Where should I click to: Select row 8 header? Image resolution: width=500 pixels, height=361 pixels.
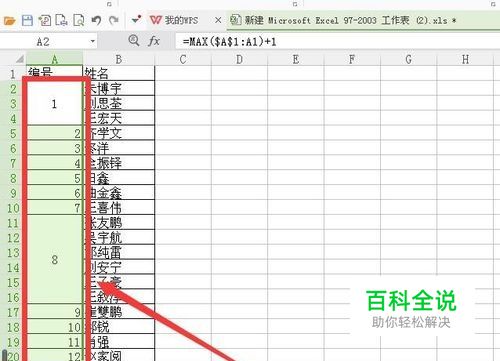coord(13,178)
